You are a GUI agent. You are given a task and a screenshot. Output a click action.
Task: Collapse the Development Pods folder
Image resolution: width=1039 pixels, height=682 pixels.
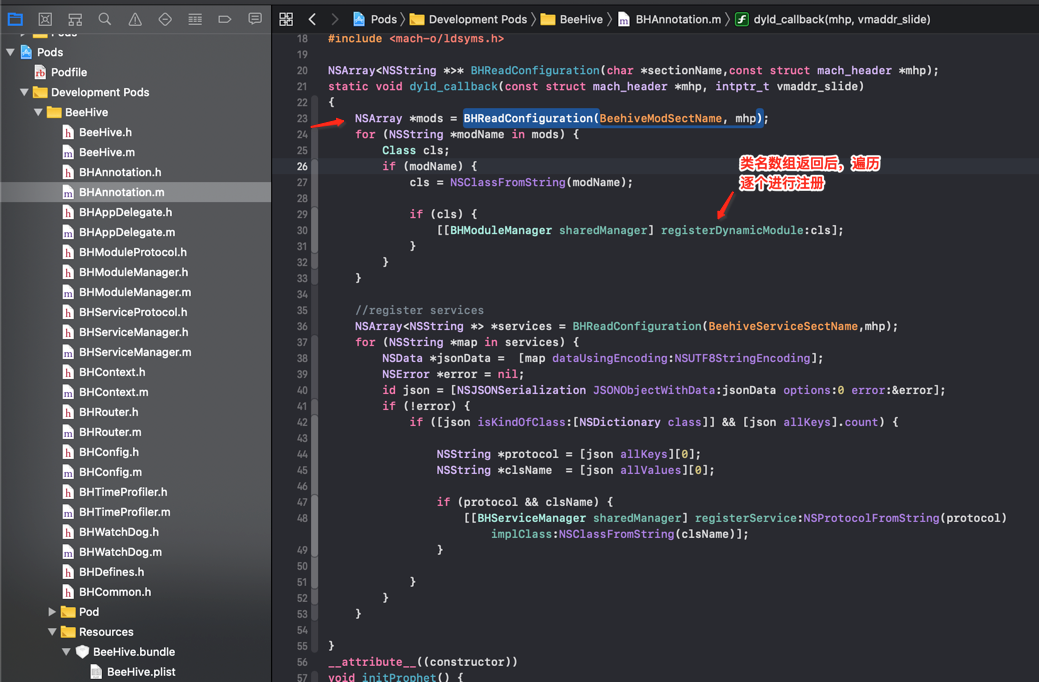(x=24, y=92)
